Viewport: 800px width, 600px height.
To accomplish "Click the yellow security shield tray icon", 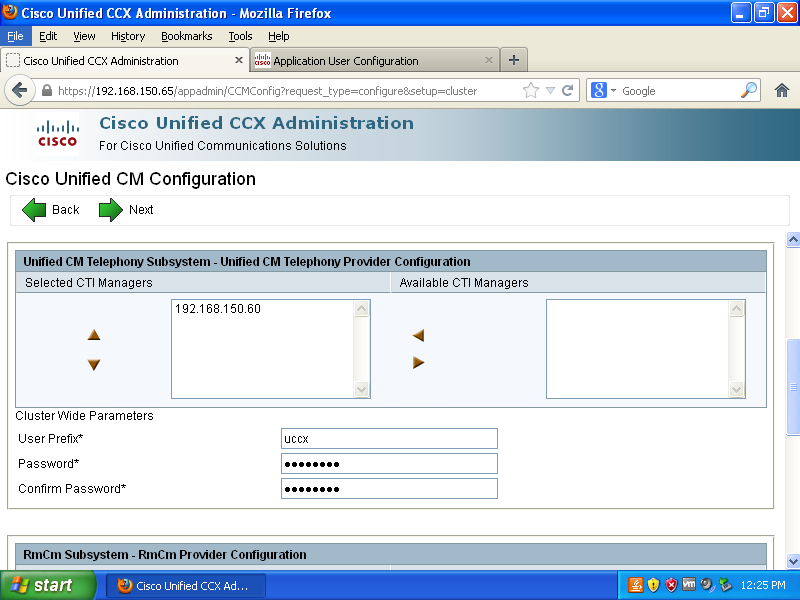I will click(653, 585).
